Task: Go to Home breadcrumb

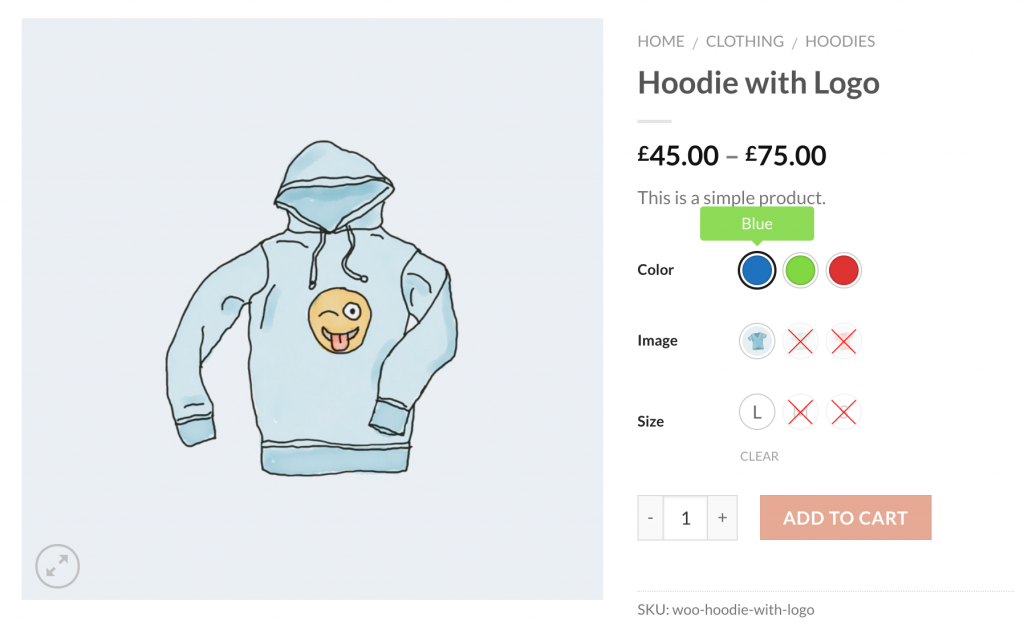Action: pyautogui.click(x=661, y=41)
